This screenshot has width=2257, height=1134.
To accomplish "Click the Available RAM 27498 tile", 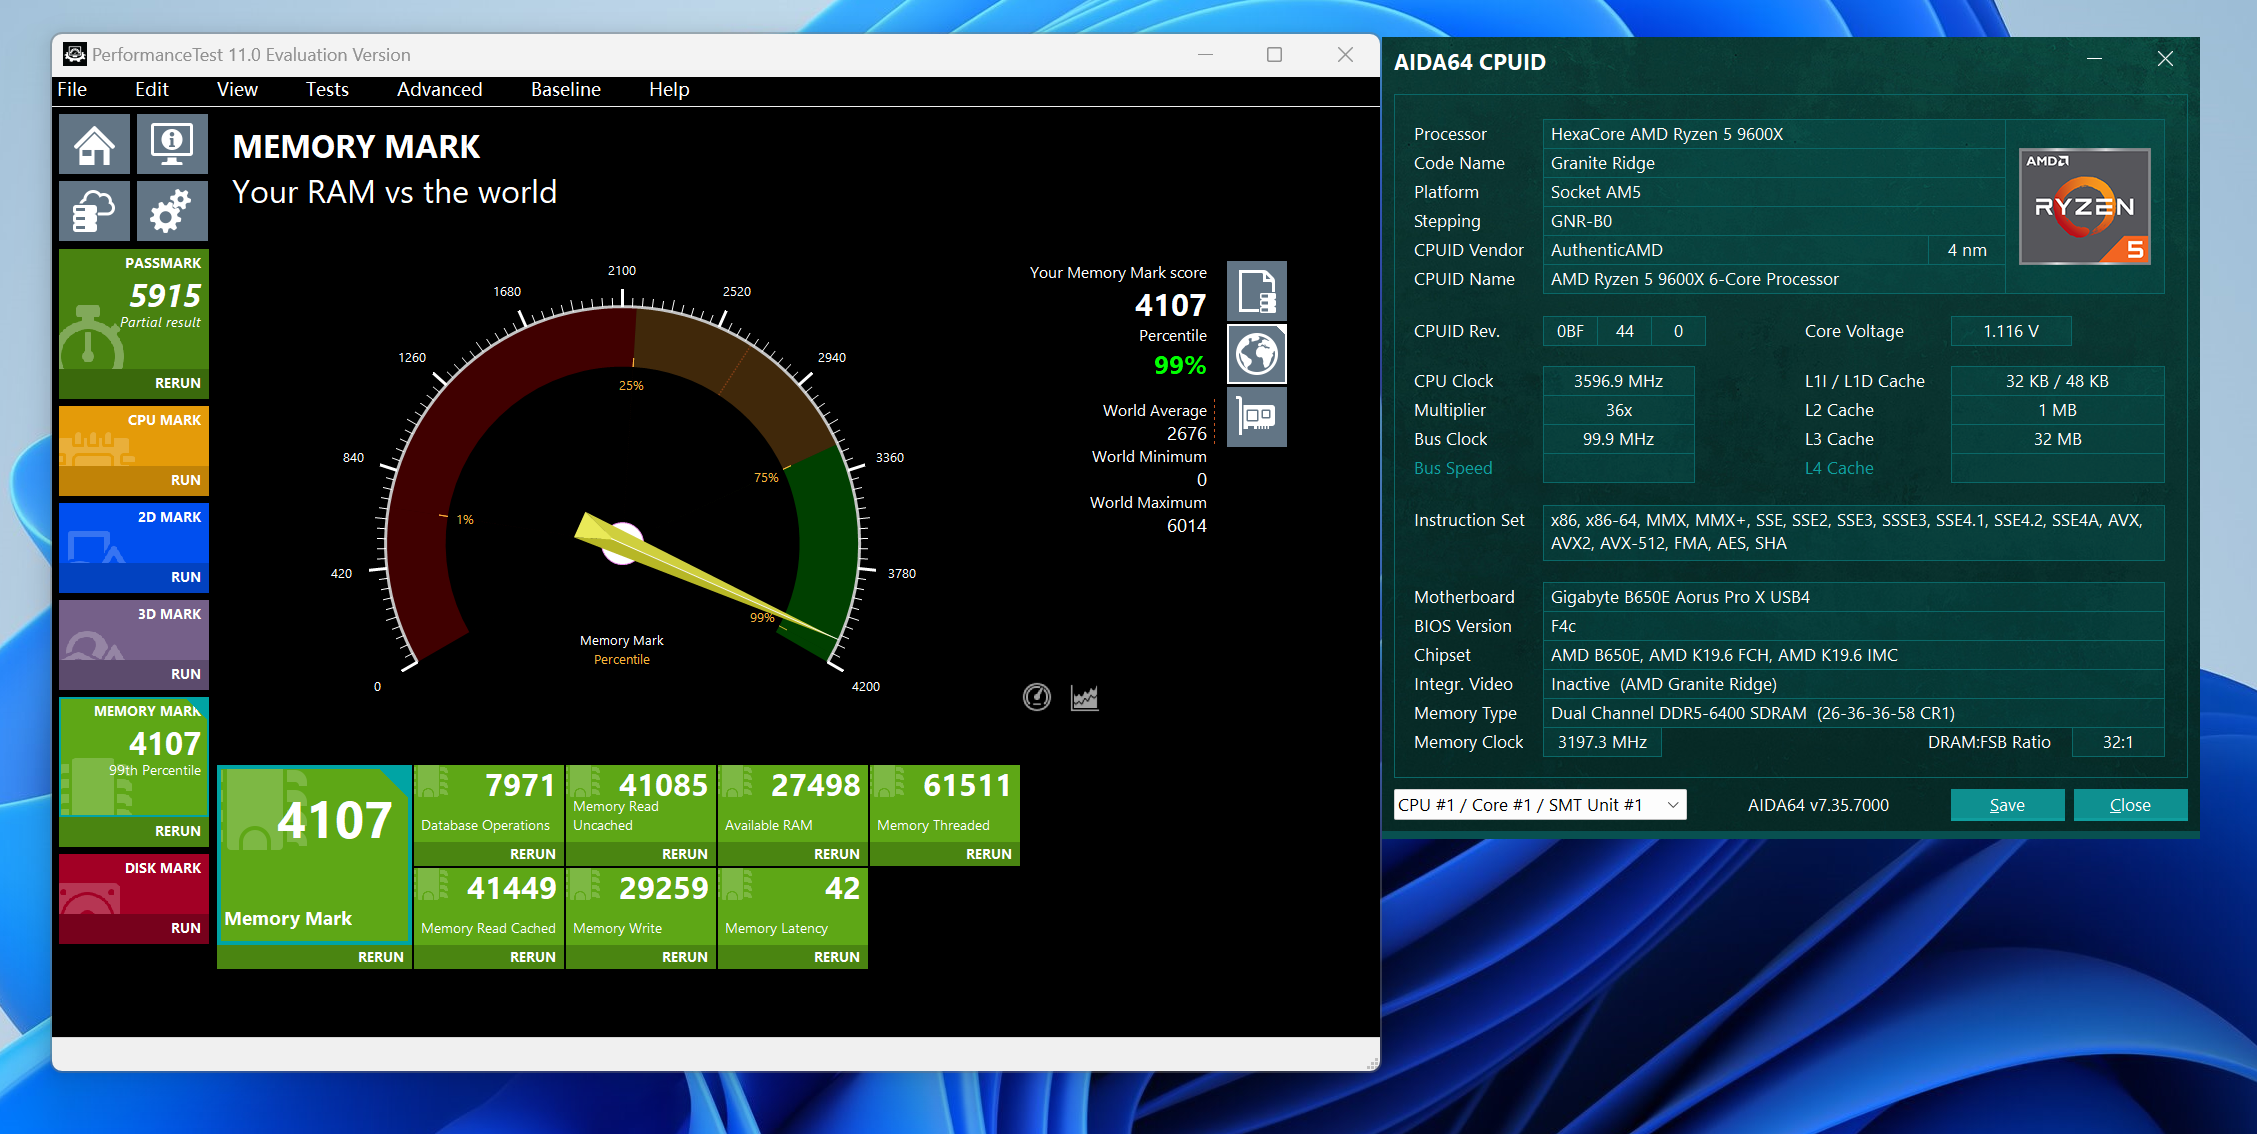I will point(792,803).
